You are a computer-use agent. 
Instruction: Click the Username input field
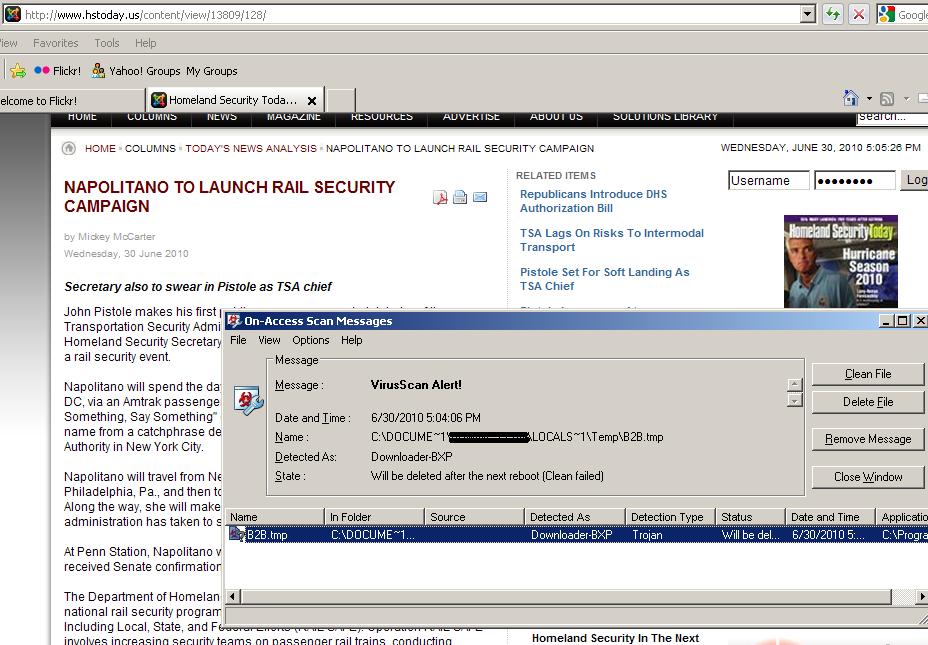(x=767, y=181)
